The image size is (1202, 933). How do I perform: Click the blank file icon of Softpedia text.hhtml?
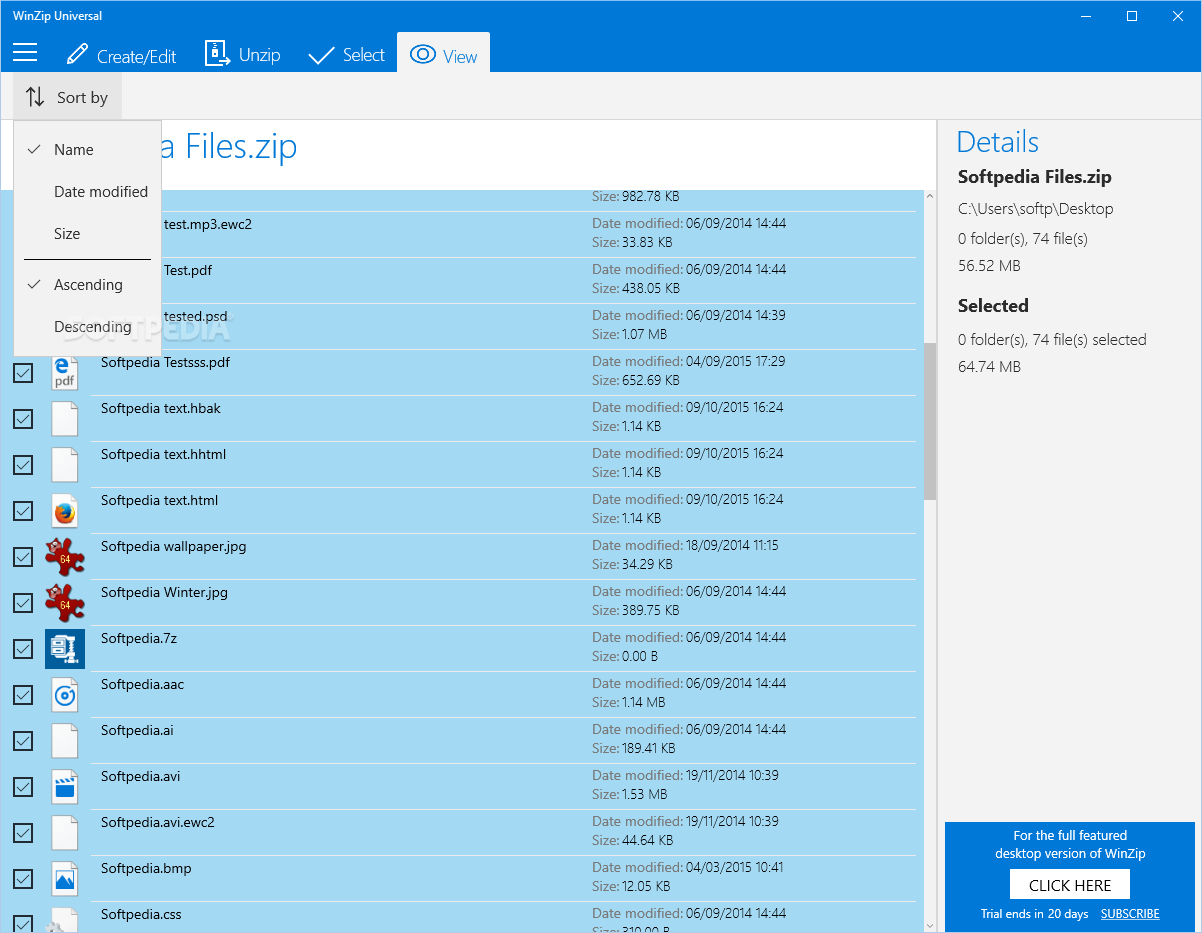[65, 465]
